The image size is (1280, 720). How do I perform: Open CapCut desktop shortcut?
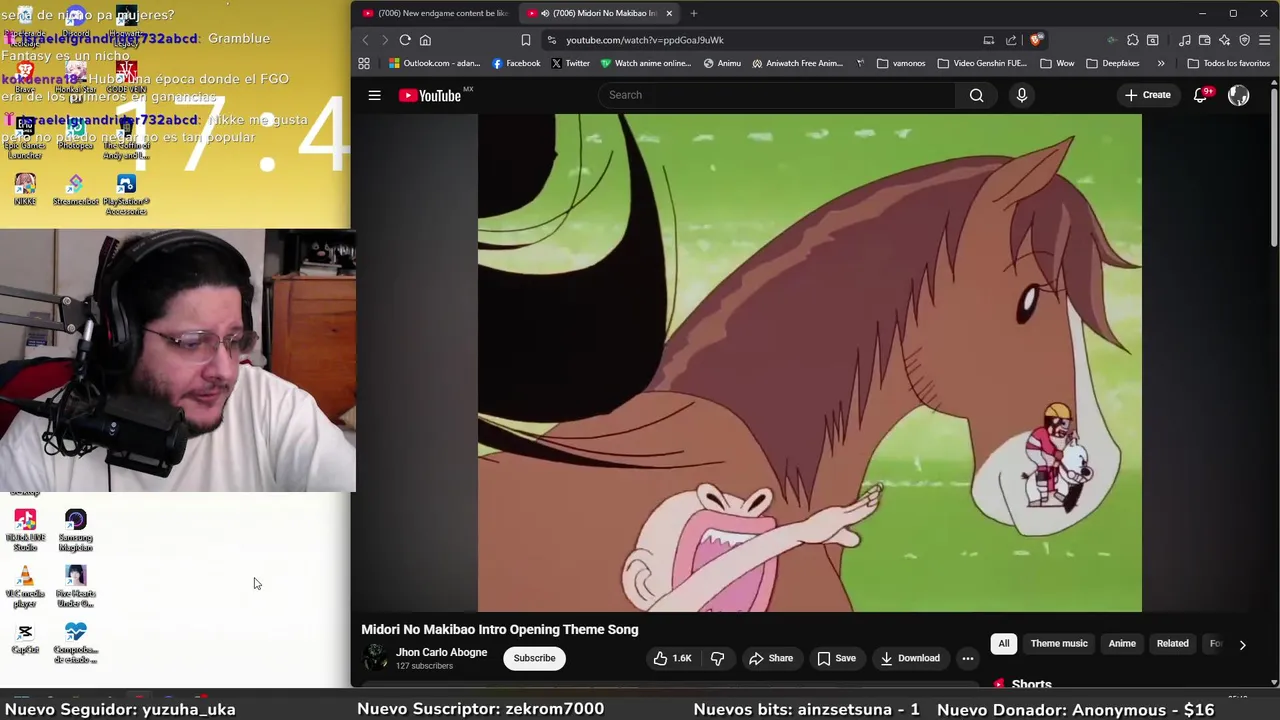pos(25,638)
